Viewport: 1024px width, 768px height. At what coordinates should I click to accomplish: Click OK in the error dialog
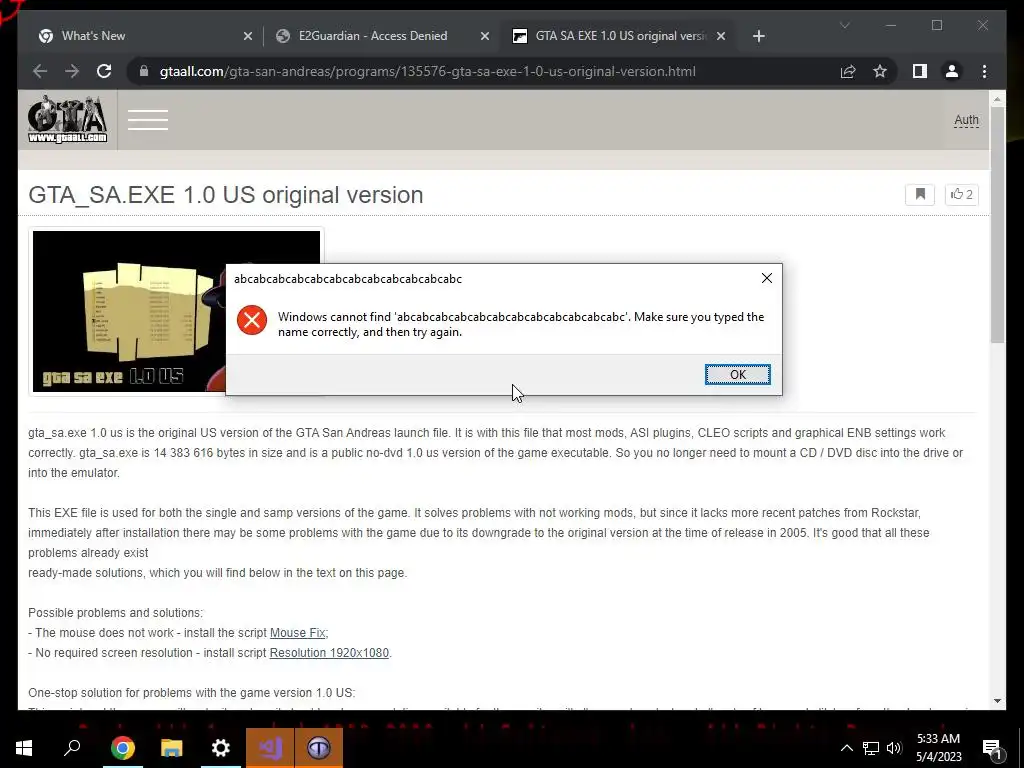pyautogui.click(x=737, y=374)
